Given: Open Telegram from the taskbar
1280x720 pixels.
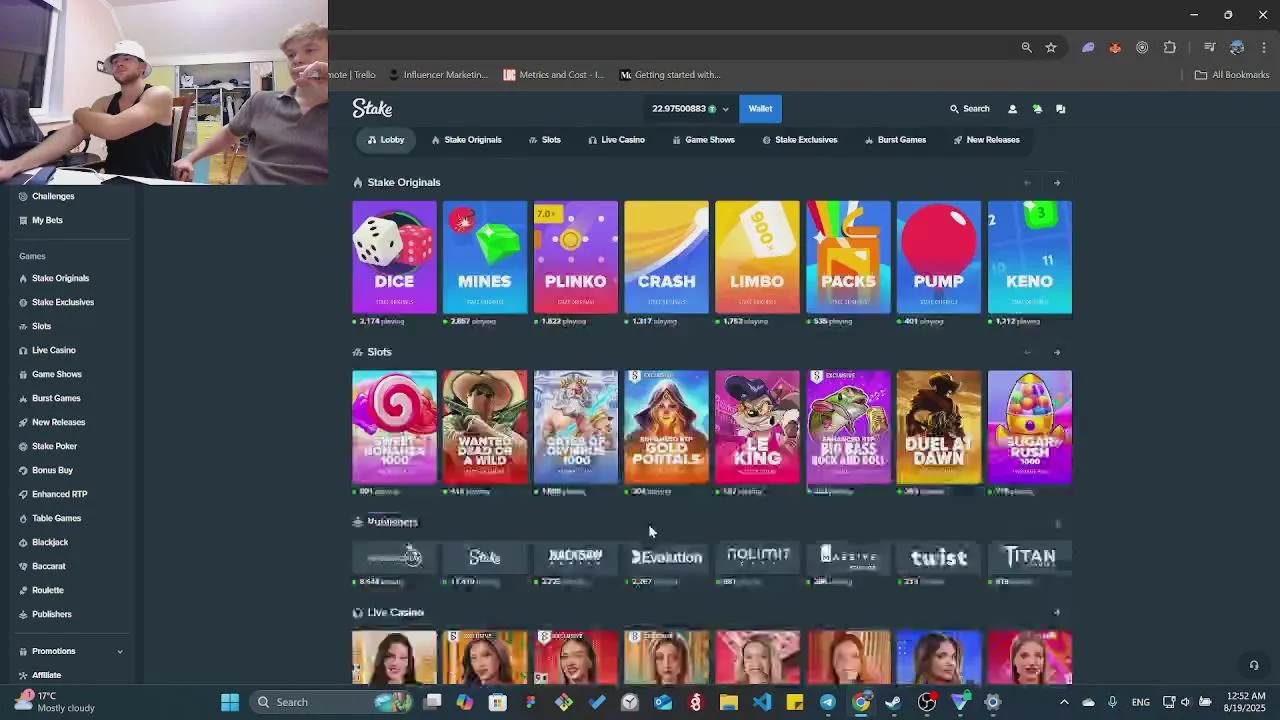Looking at the screenshot, I should click(828, 702).
